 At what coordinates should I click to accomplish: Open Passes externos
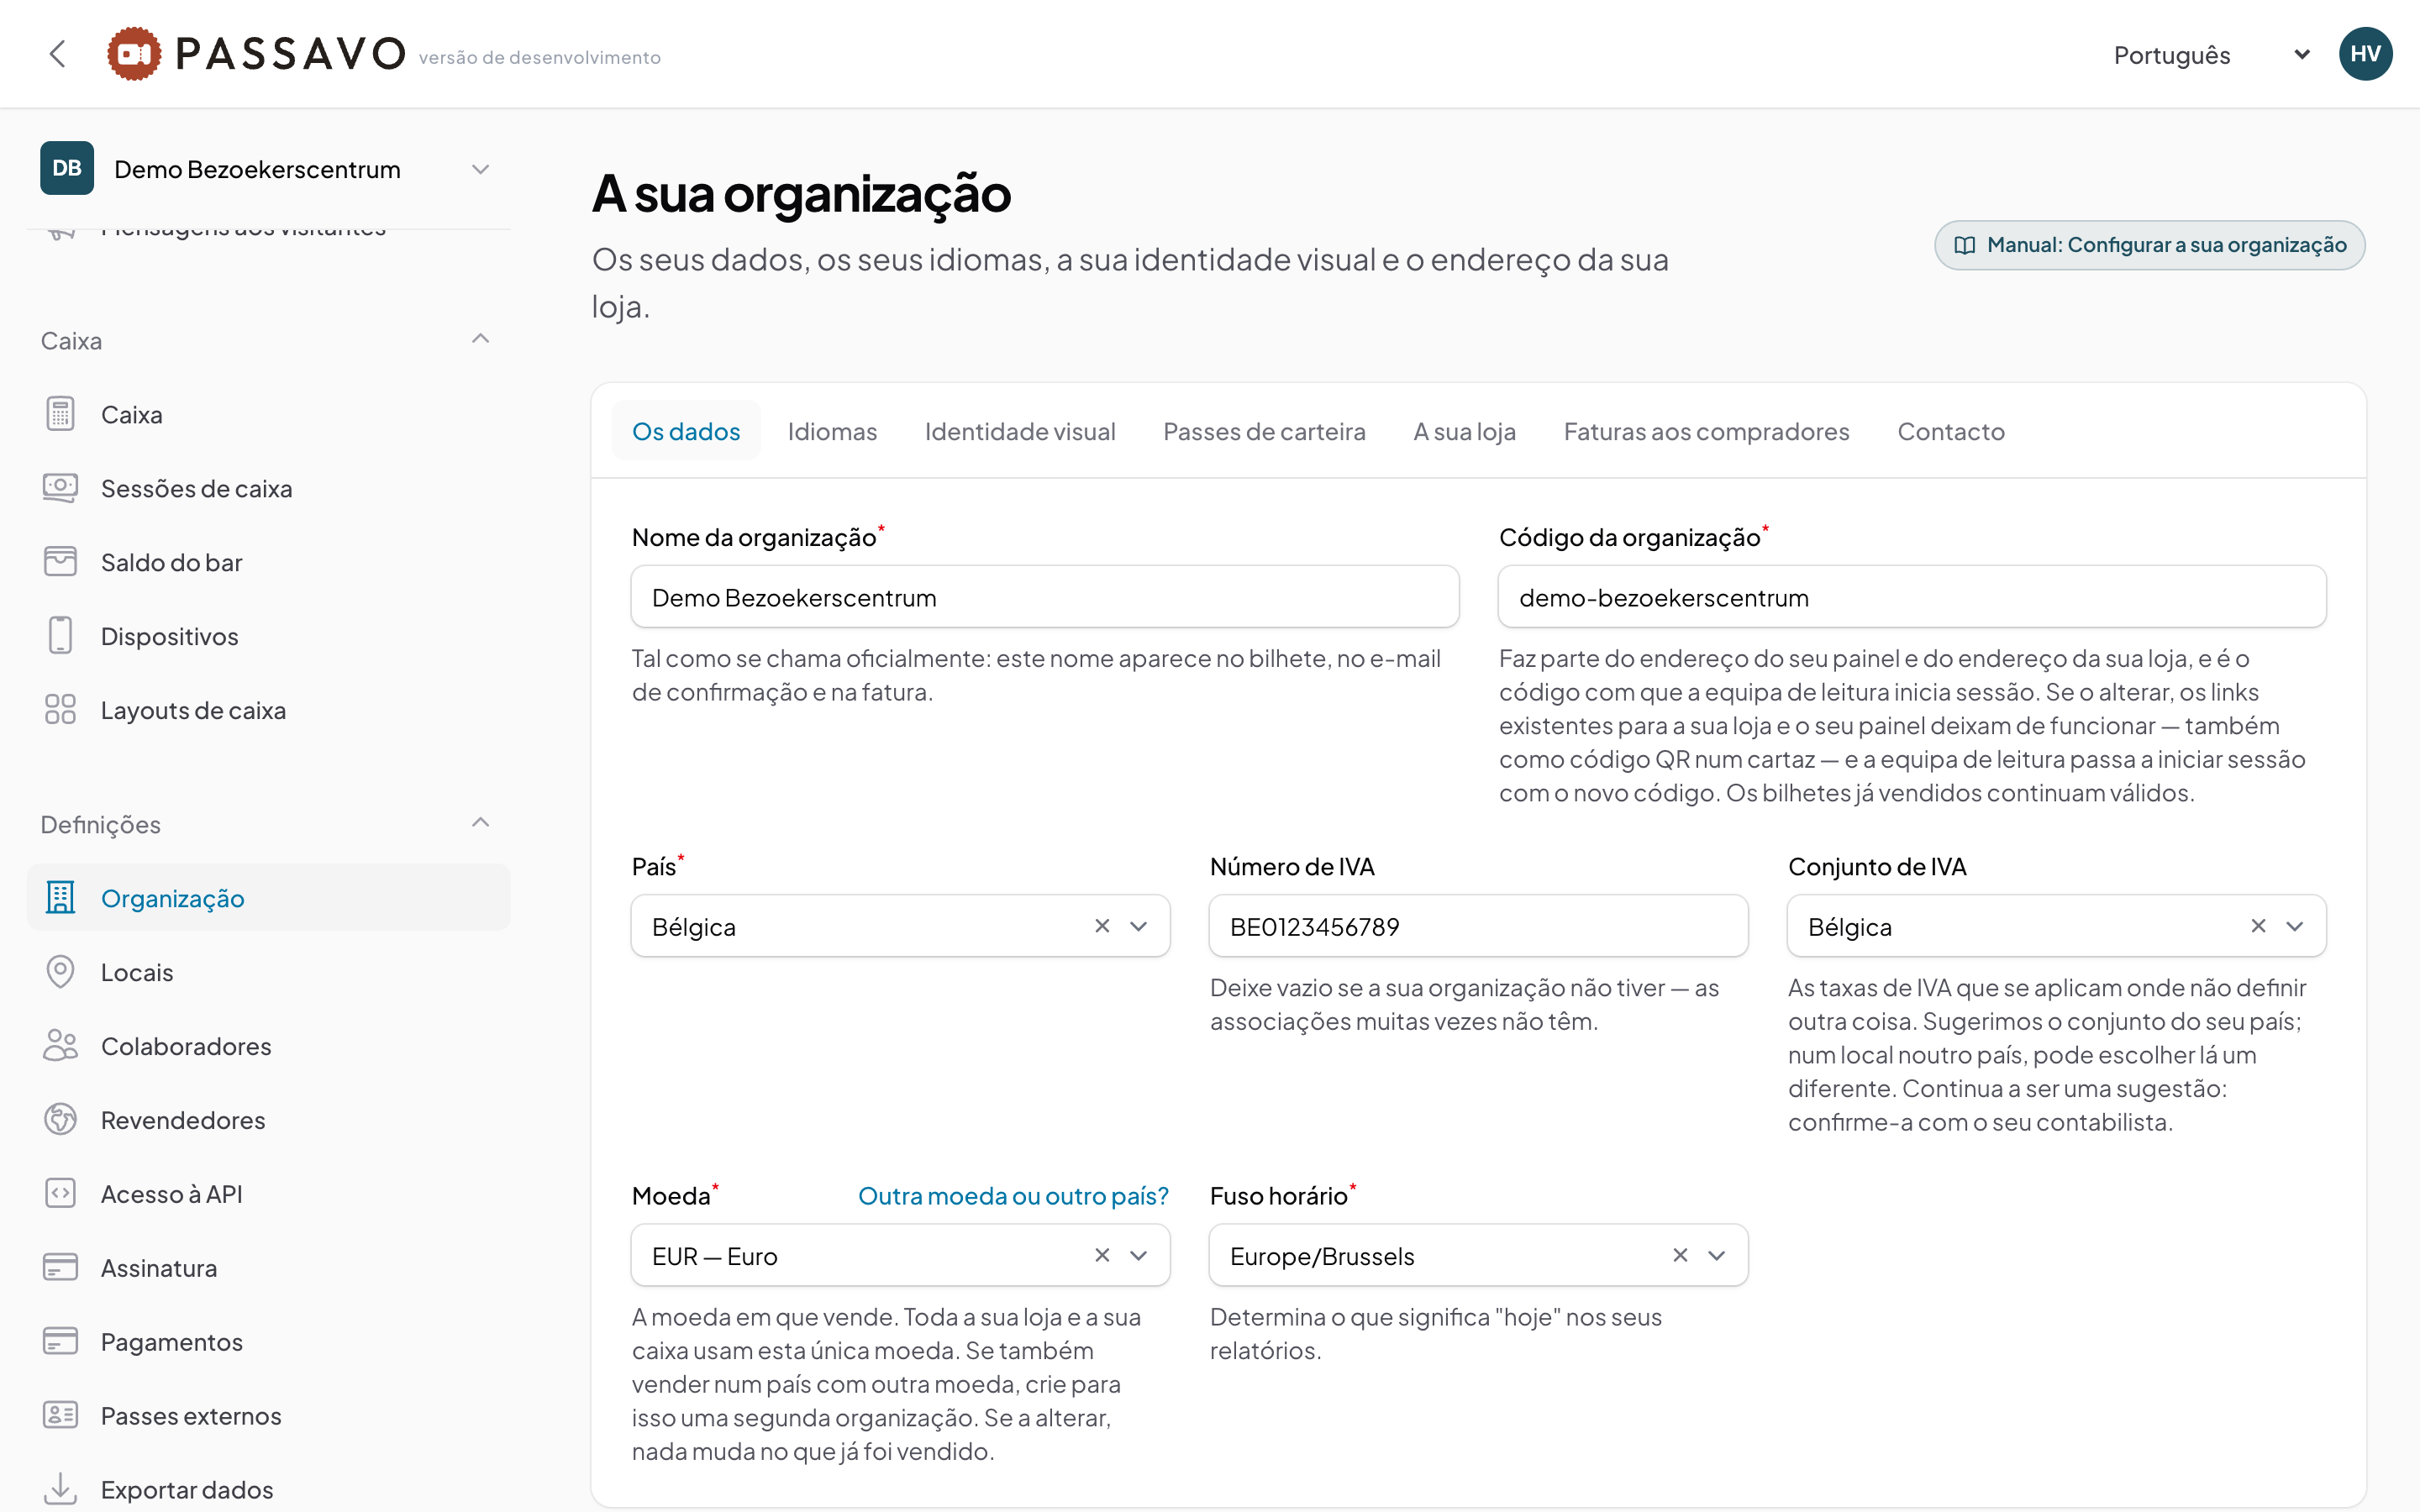[x=268, y=1416]
